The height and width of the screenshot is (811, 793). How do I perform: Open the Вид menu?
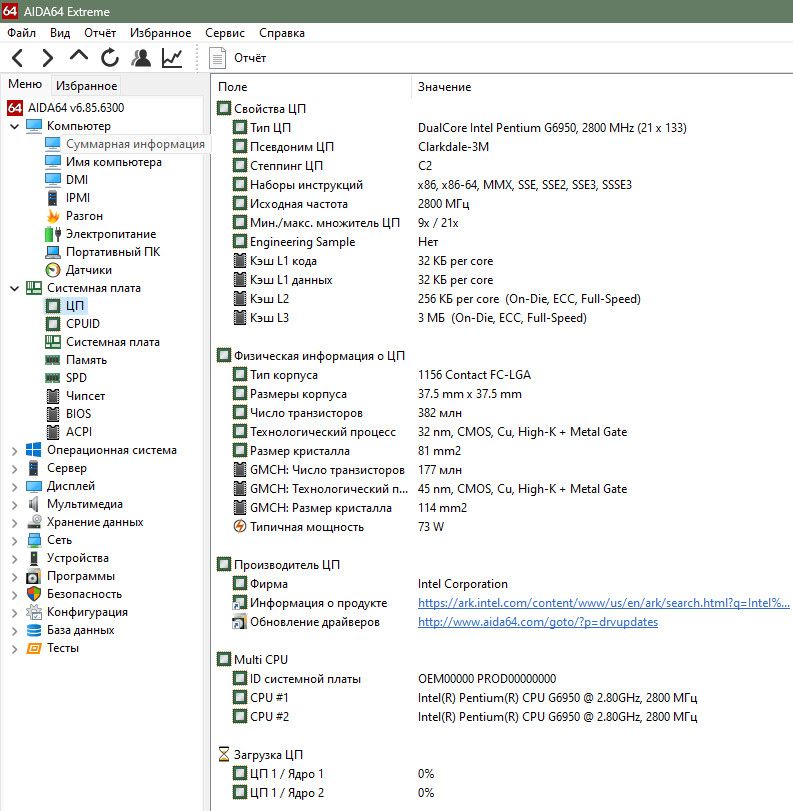(x=60, y=33)
